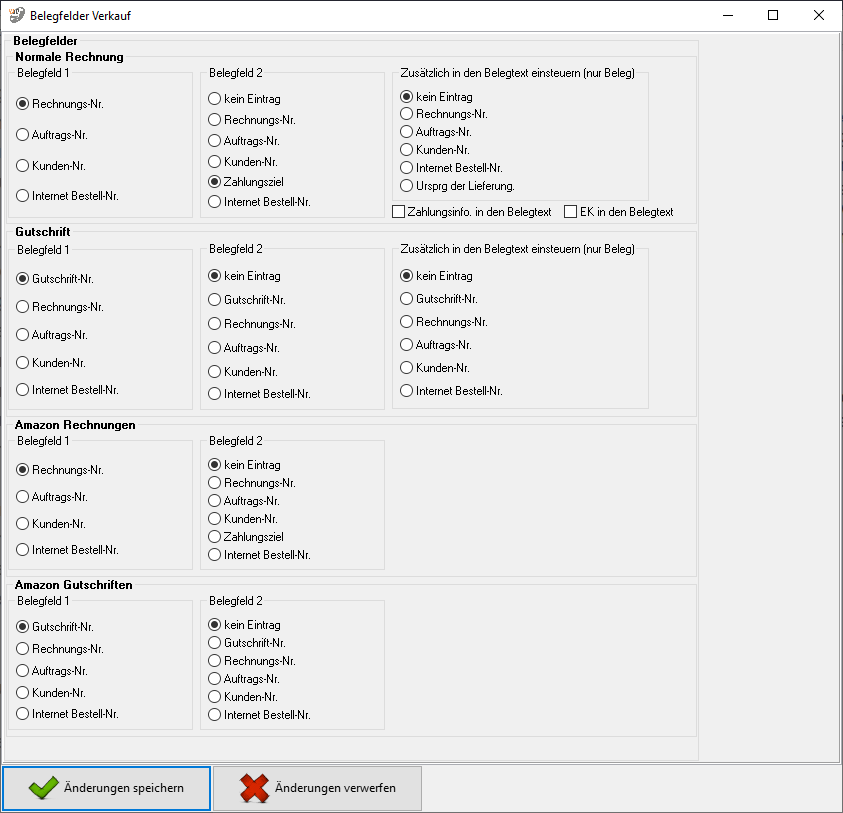843x813 pixels.
Task: Select Ursprg der Lieferung radio option
Action: pyautogui.click(x=407, y=186)
